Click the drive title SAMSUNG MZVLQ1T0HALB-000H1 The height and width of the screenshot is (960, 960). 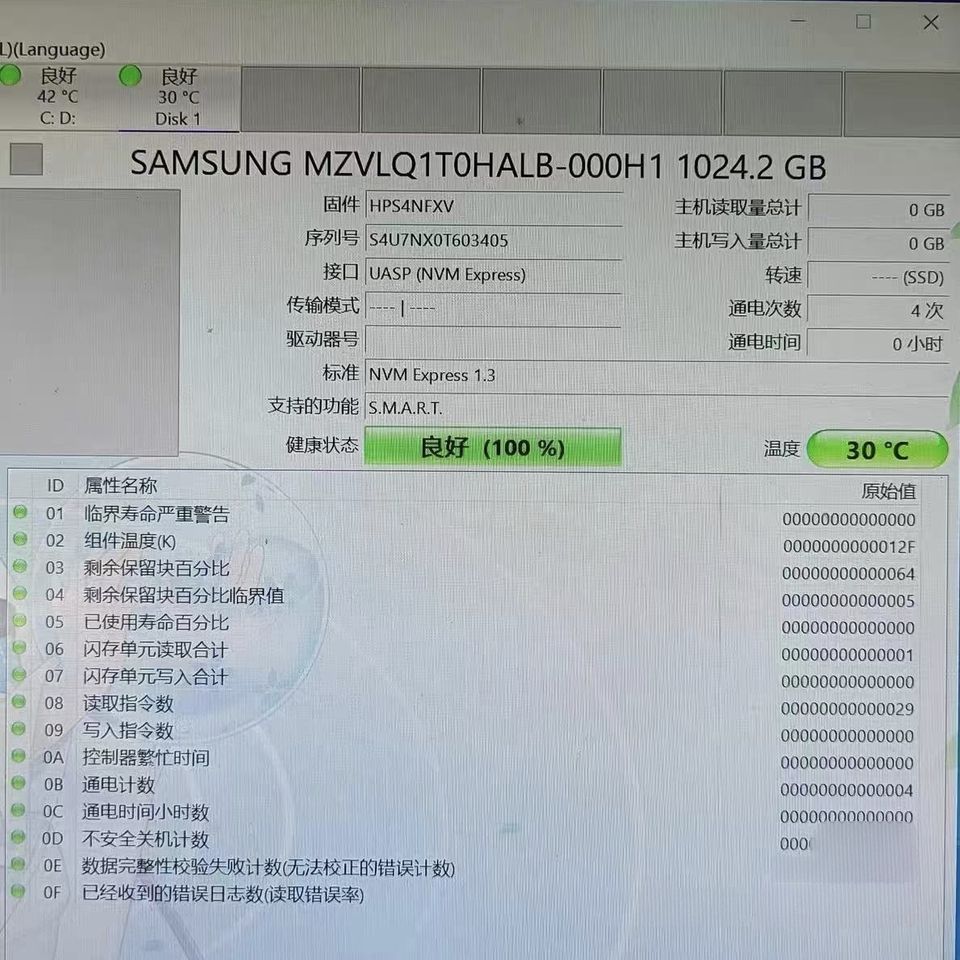pyautogui.click(x=397, y=164)
